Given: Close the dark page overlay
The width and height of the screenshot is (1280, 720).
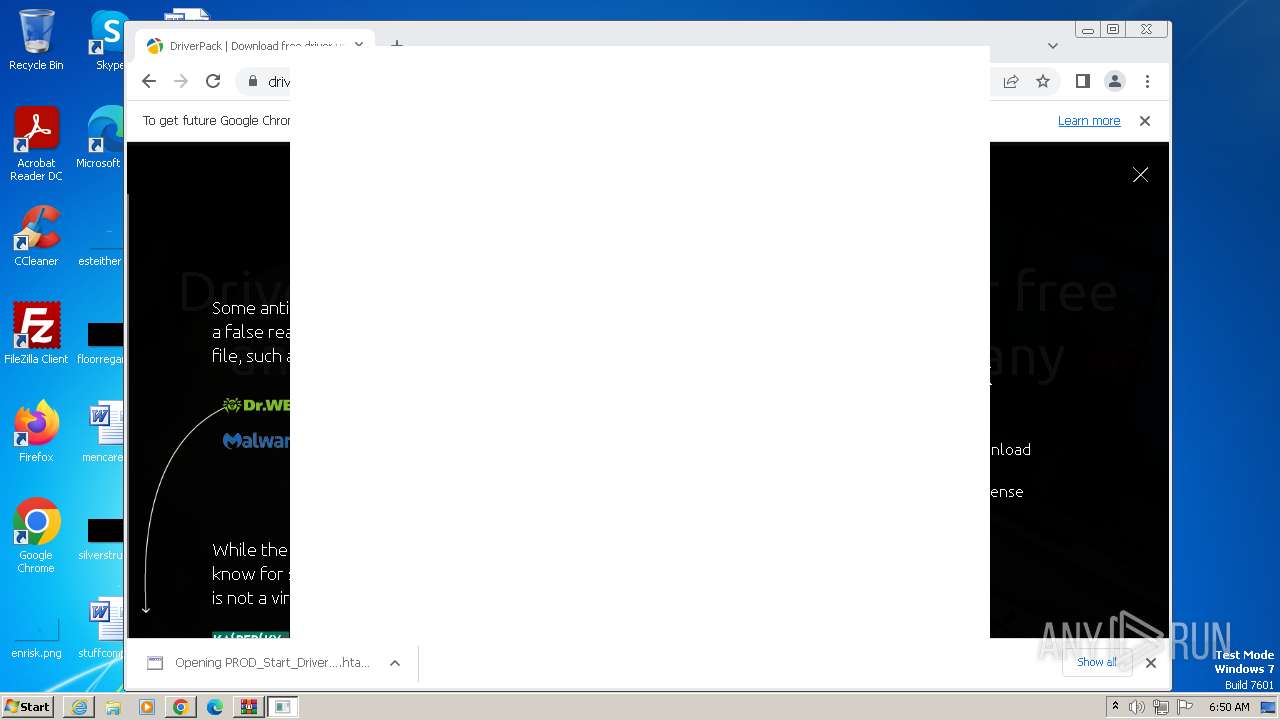Looking at the screenshot, I should 1140,175.
